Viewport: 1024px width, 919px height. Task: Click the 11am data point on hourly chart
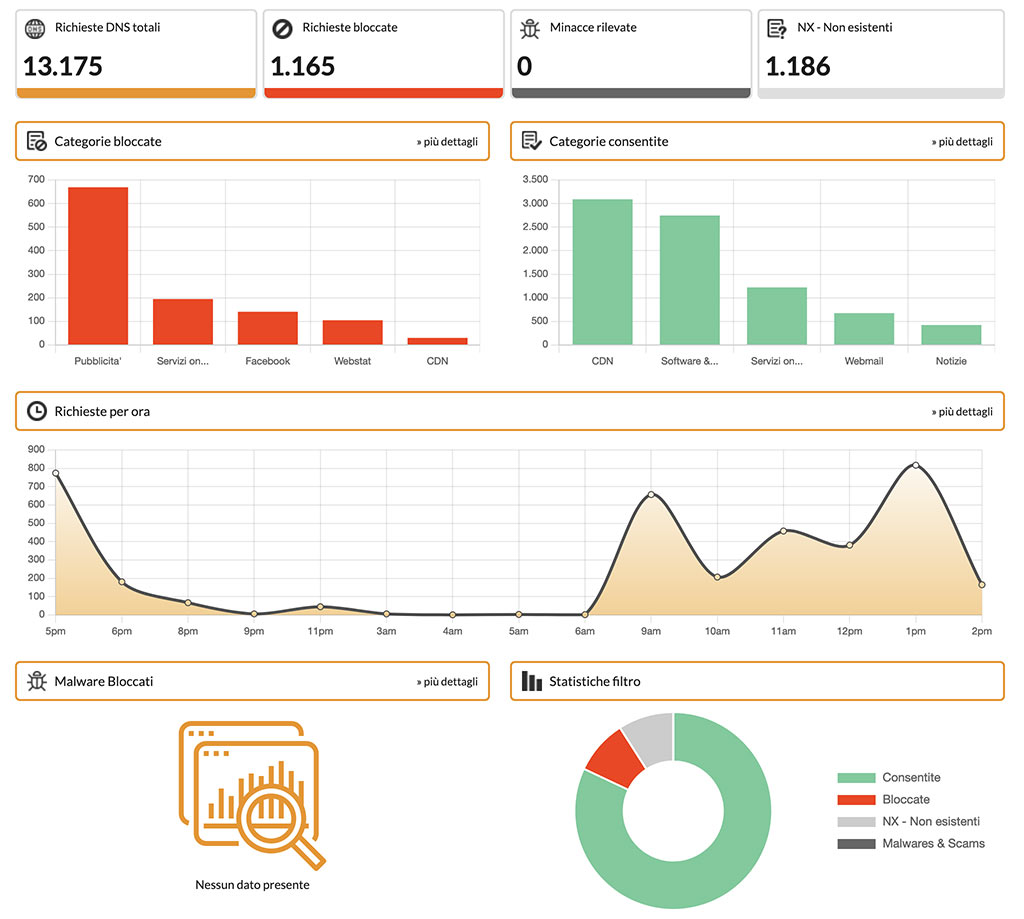(x=784, y=531)
